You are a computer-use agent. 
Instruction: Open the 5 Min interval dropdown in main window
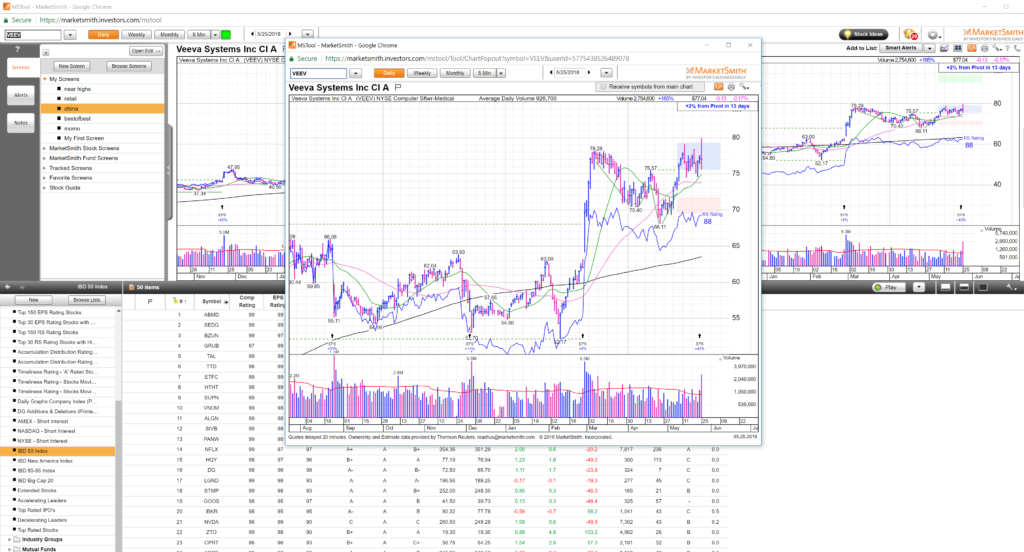click(x=215, y=35)
